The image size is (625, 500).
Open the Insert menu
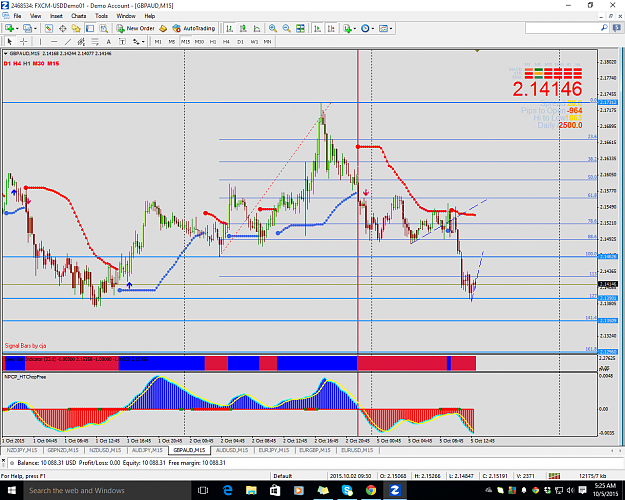tap(56, 16)
